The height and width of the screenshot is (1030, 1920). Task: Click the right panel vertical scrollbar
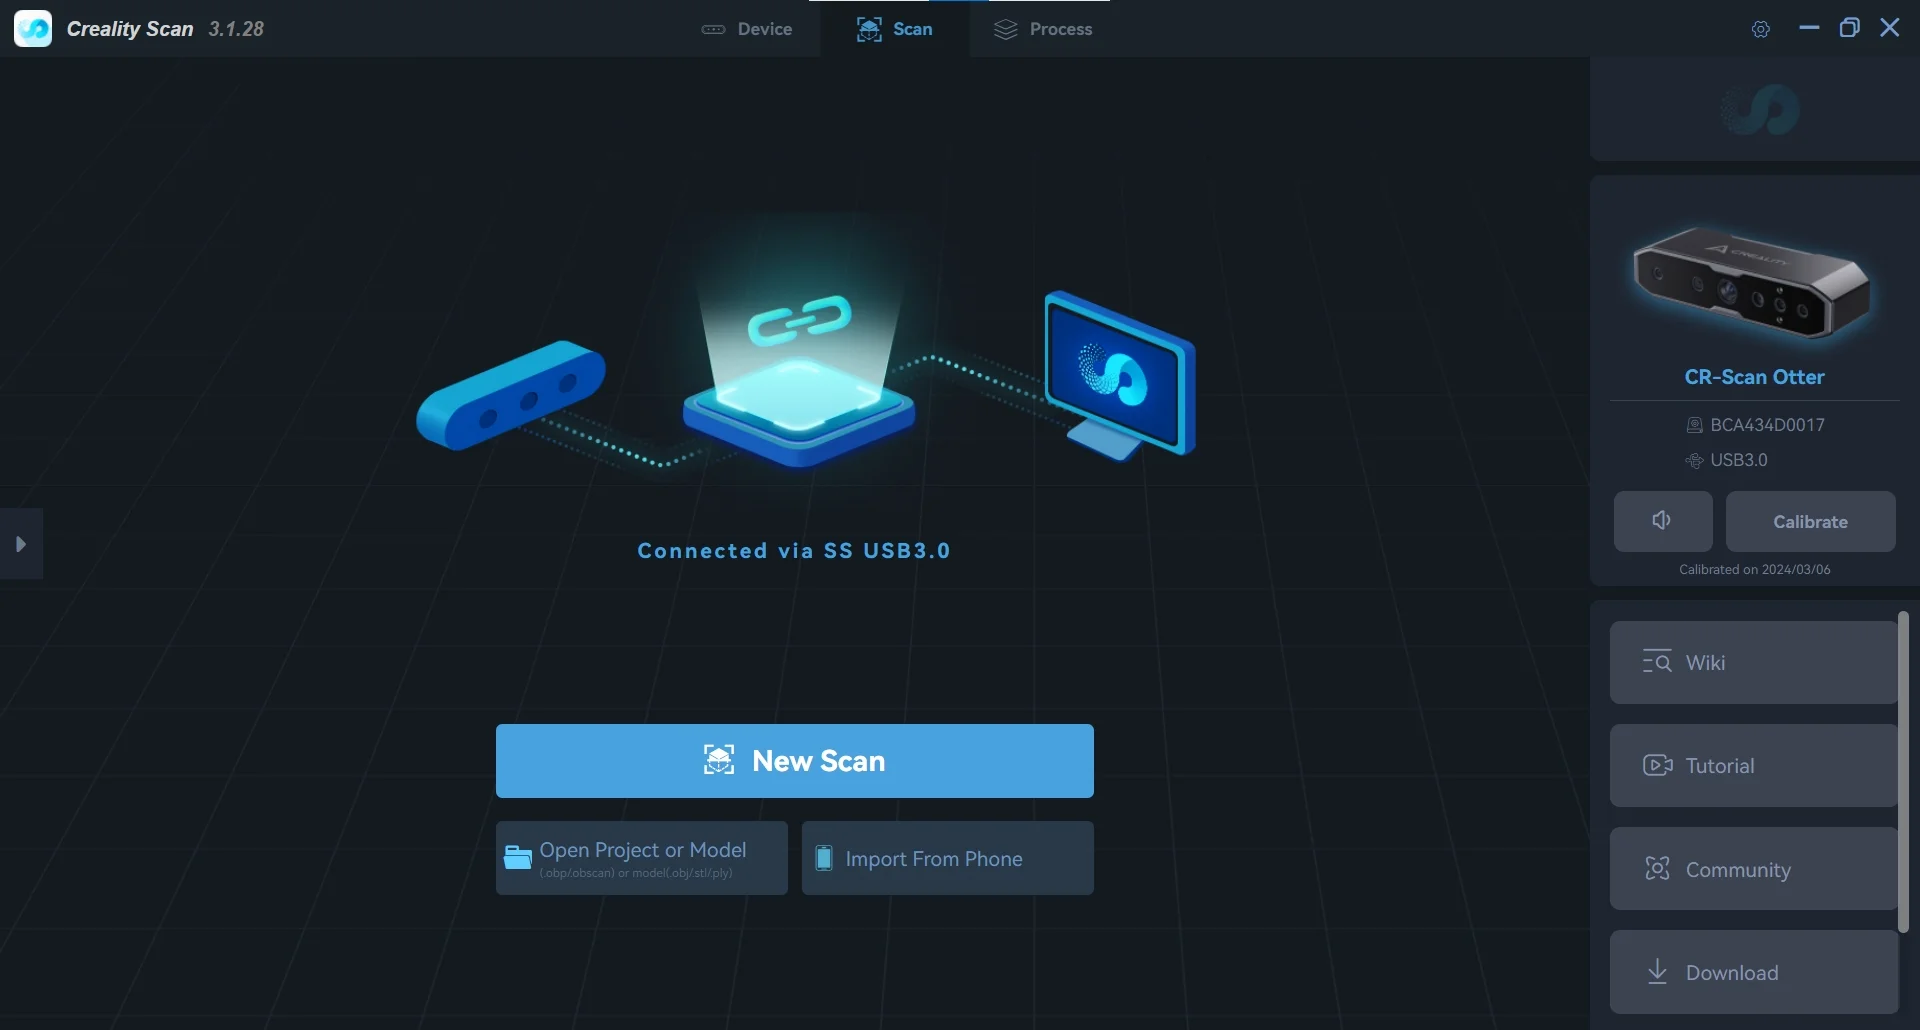(1903, 772)
